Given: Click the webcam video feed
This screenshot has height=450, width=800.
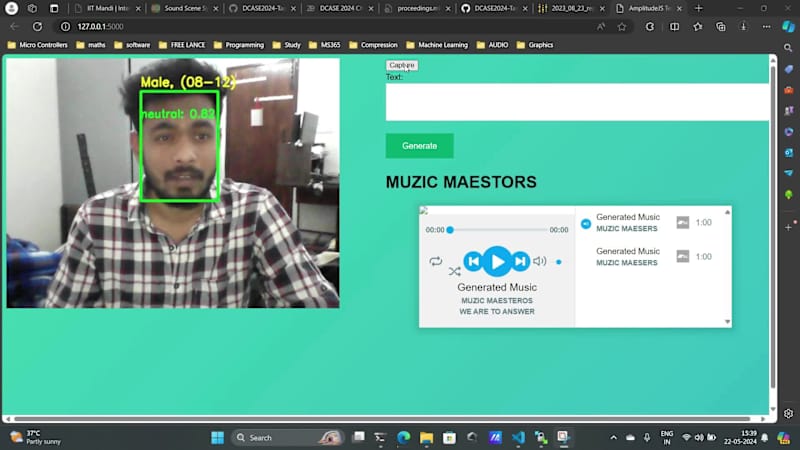Looking at the screenshot, I should pyautogui.click(x=173, y=183).
